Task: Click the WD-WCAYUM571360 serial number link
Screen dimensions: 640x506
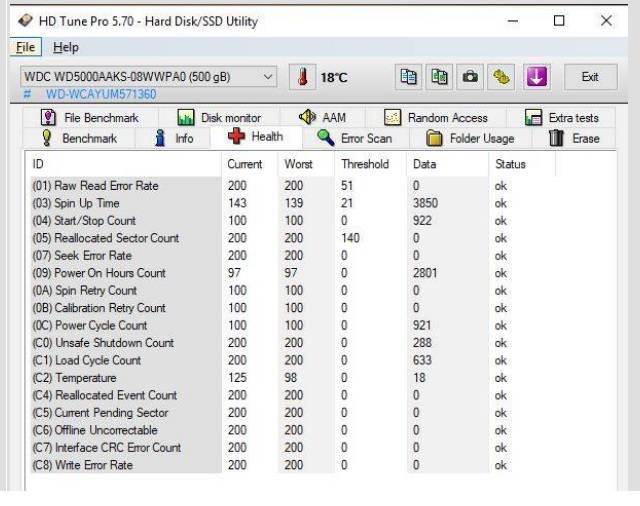Action: coord(101,95)
